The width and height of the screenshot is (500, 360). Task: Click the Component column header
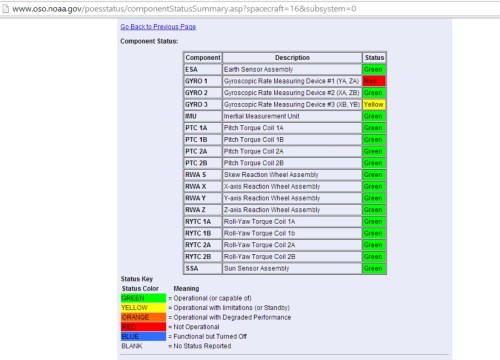click(x=203, y=58)
